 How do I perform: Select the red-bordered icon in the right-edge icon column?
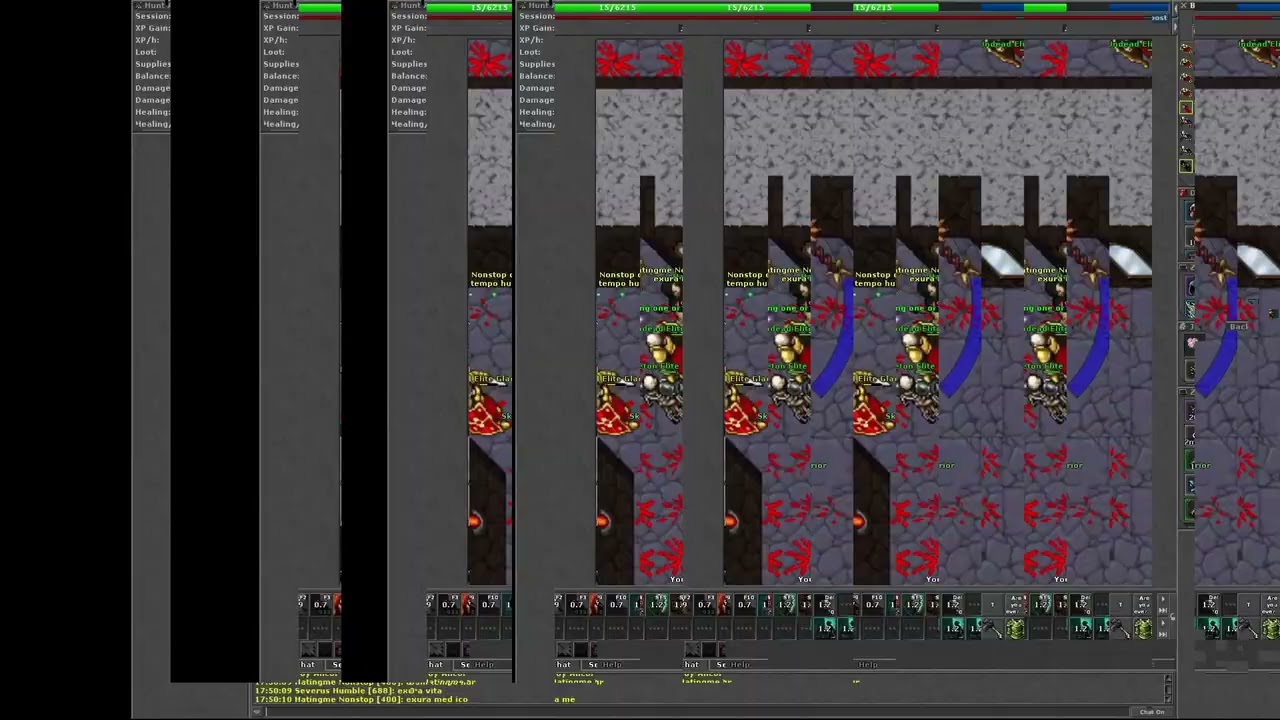1186,109
